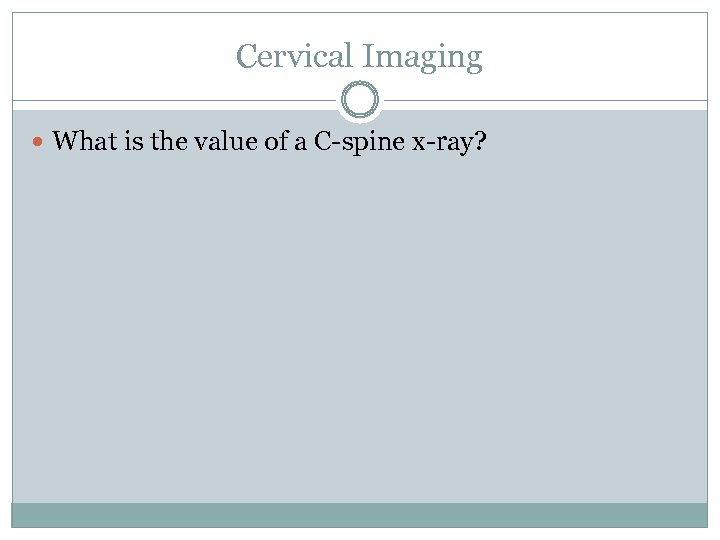Click the word "Imaging" in the title
The height and width of the screenshot is (540, 720).
pos(422,58)
